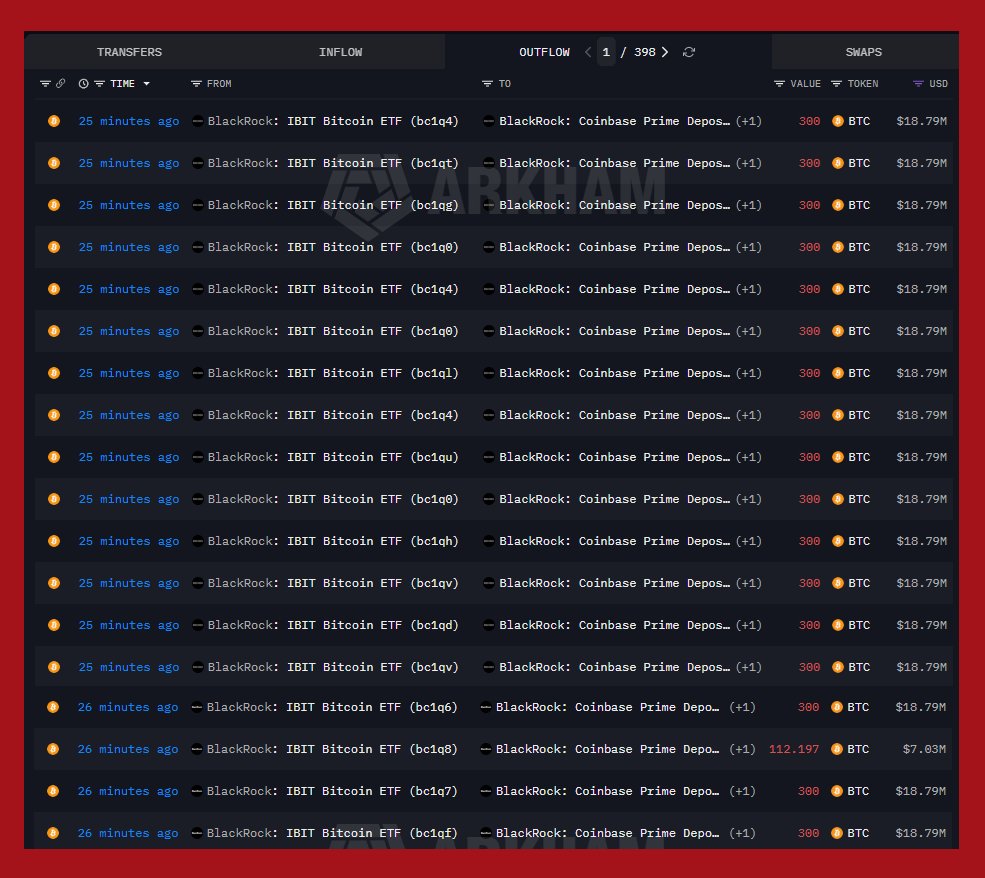Open Coinbase Prime Deposit recipient in bc1q7 row

click(x=607, y=791)
